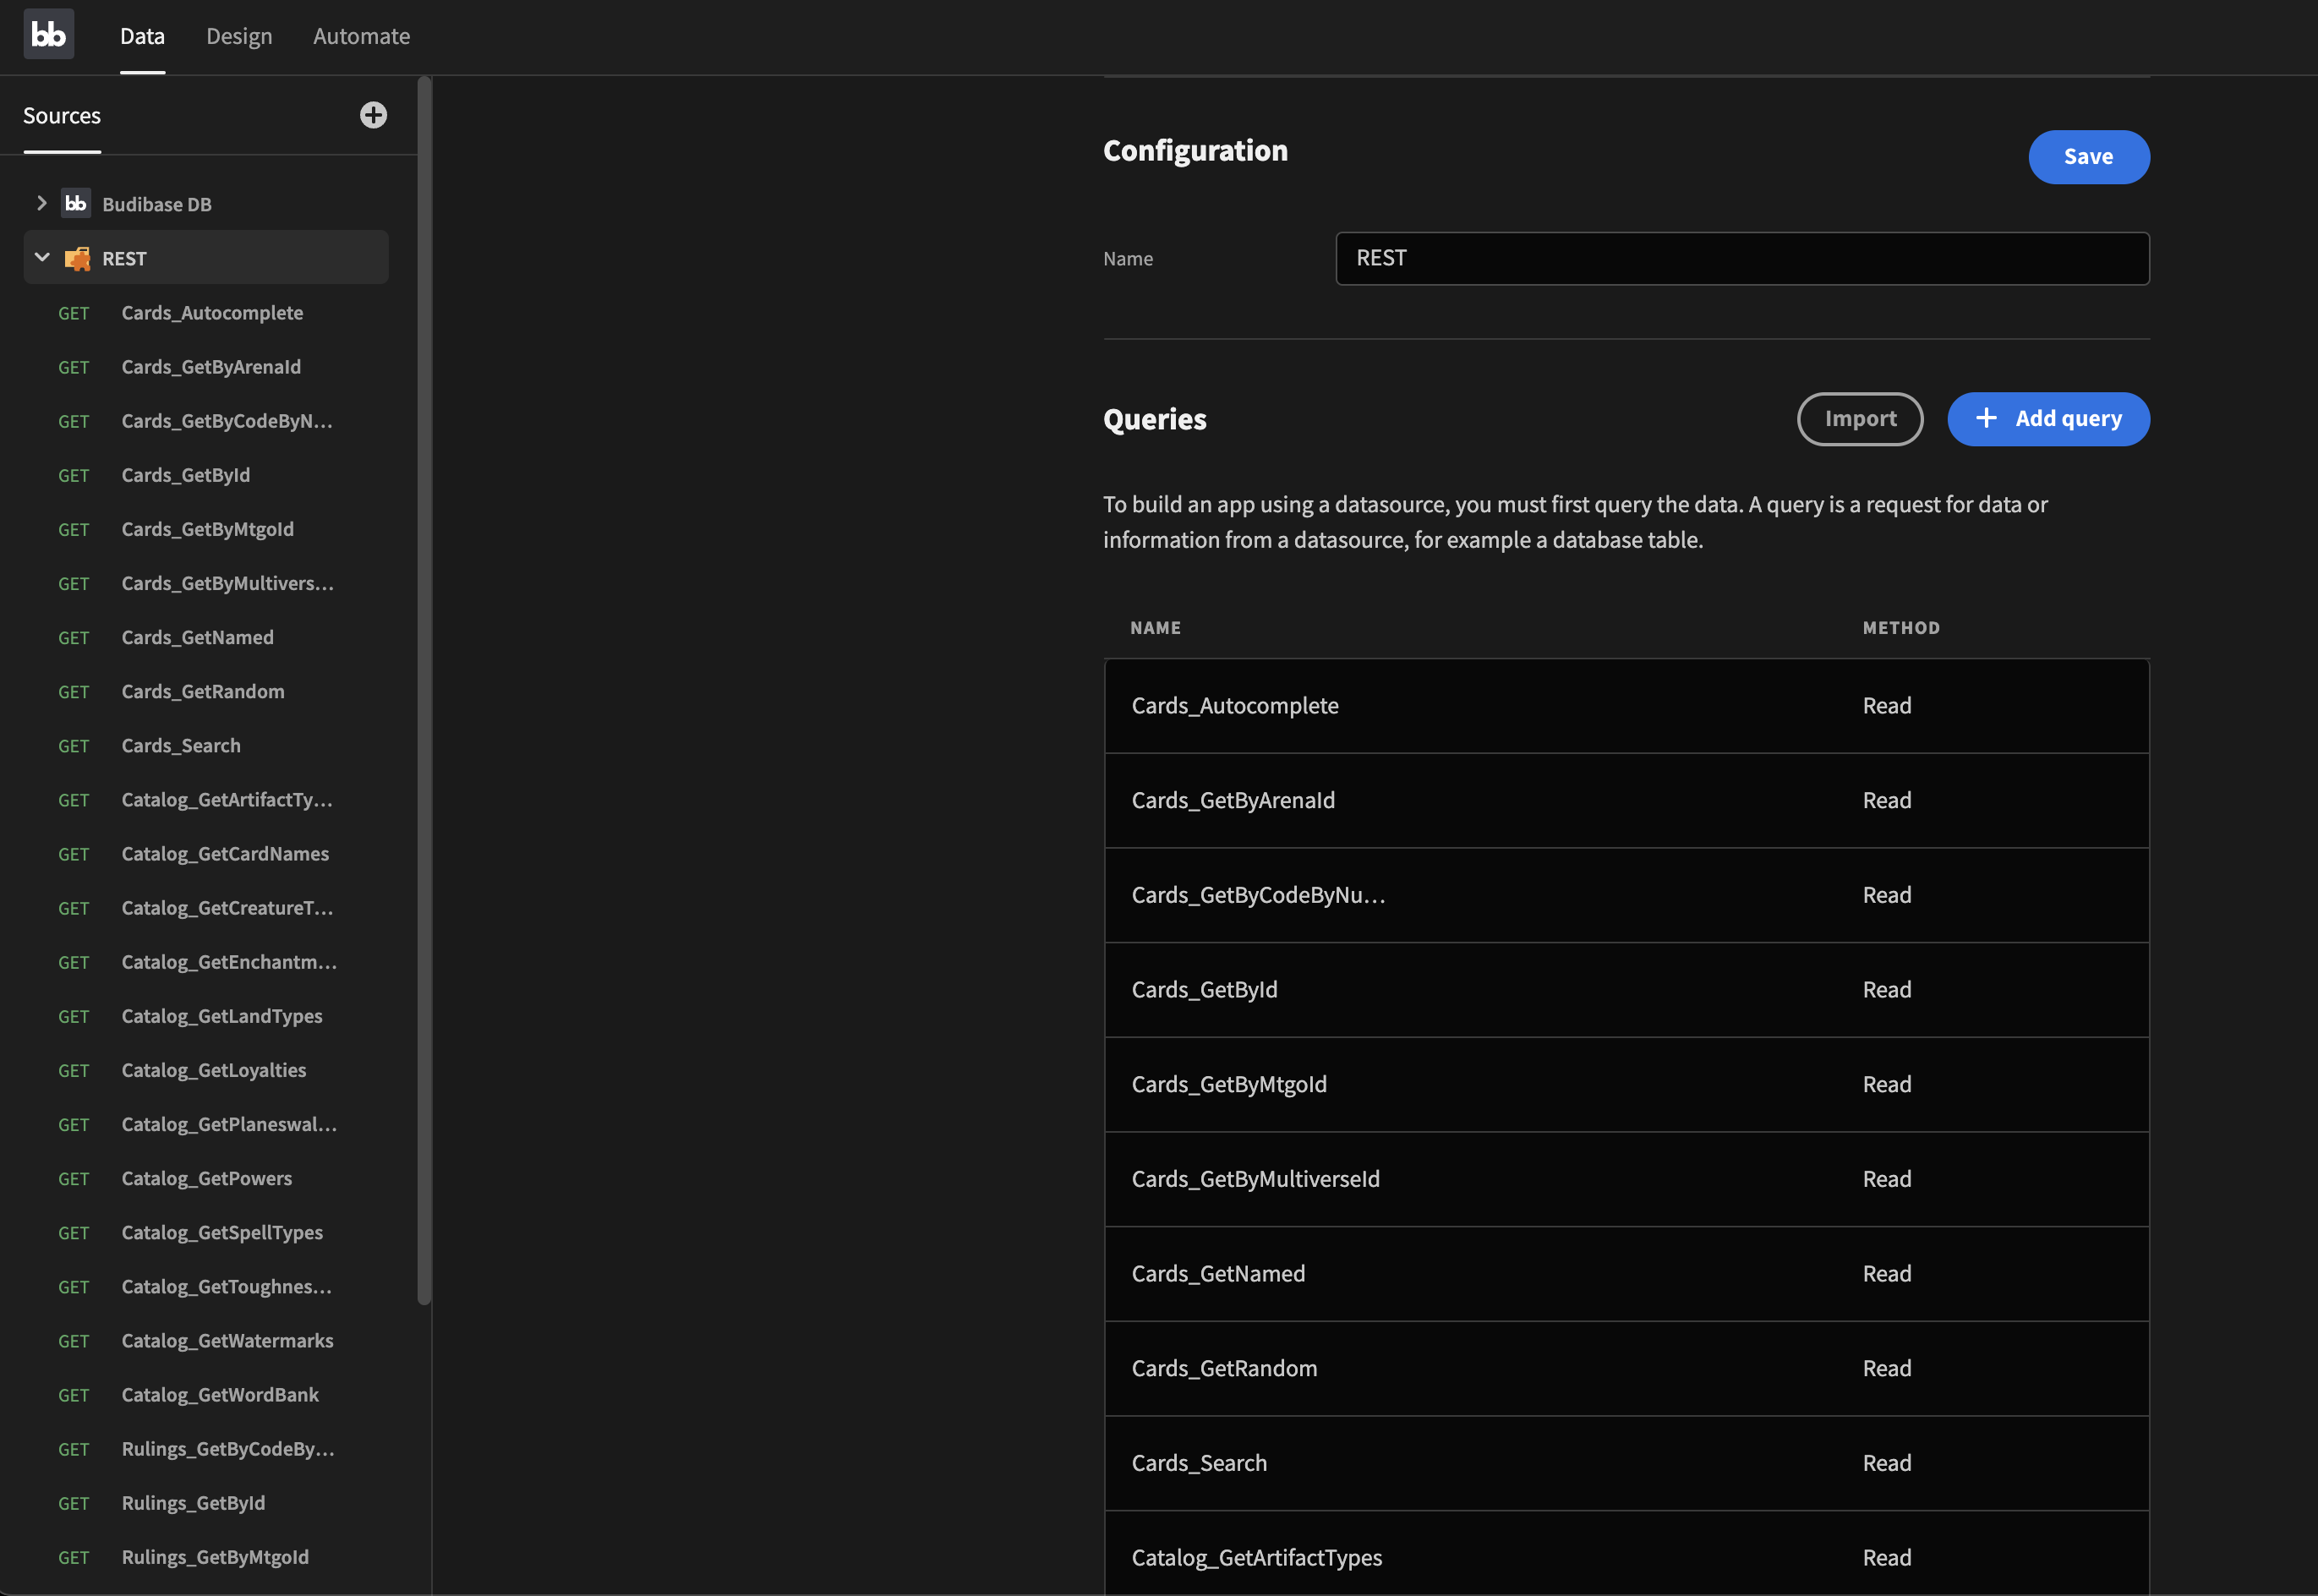Click the Budibase DB source icon
2318x1596 pixels.
point(76,204)
